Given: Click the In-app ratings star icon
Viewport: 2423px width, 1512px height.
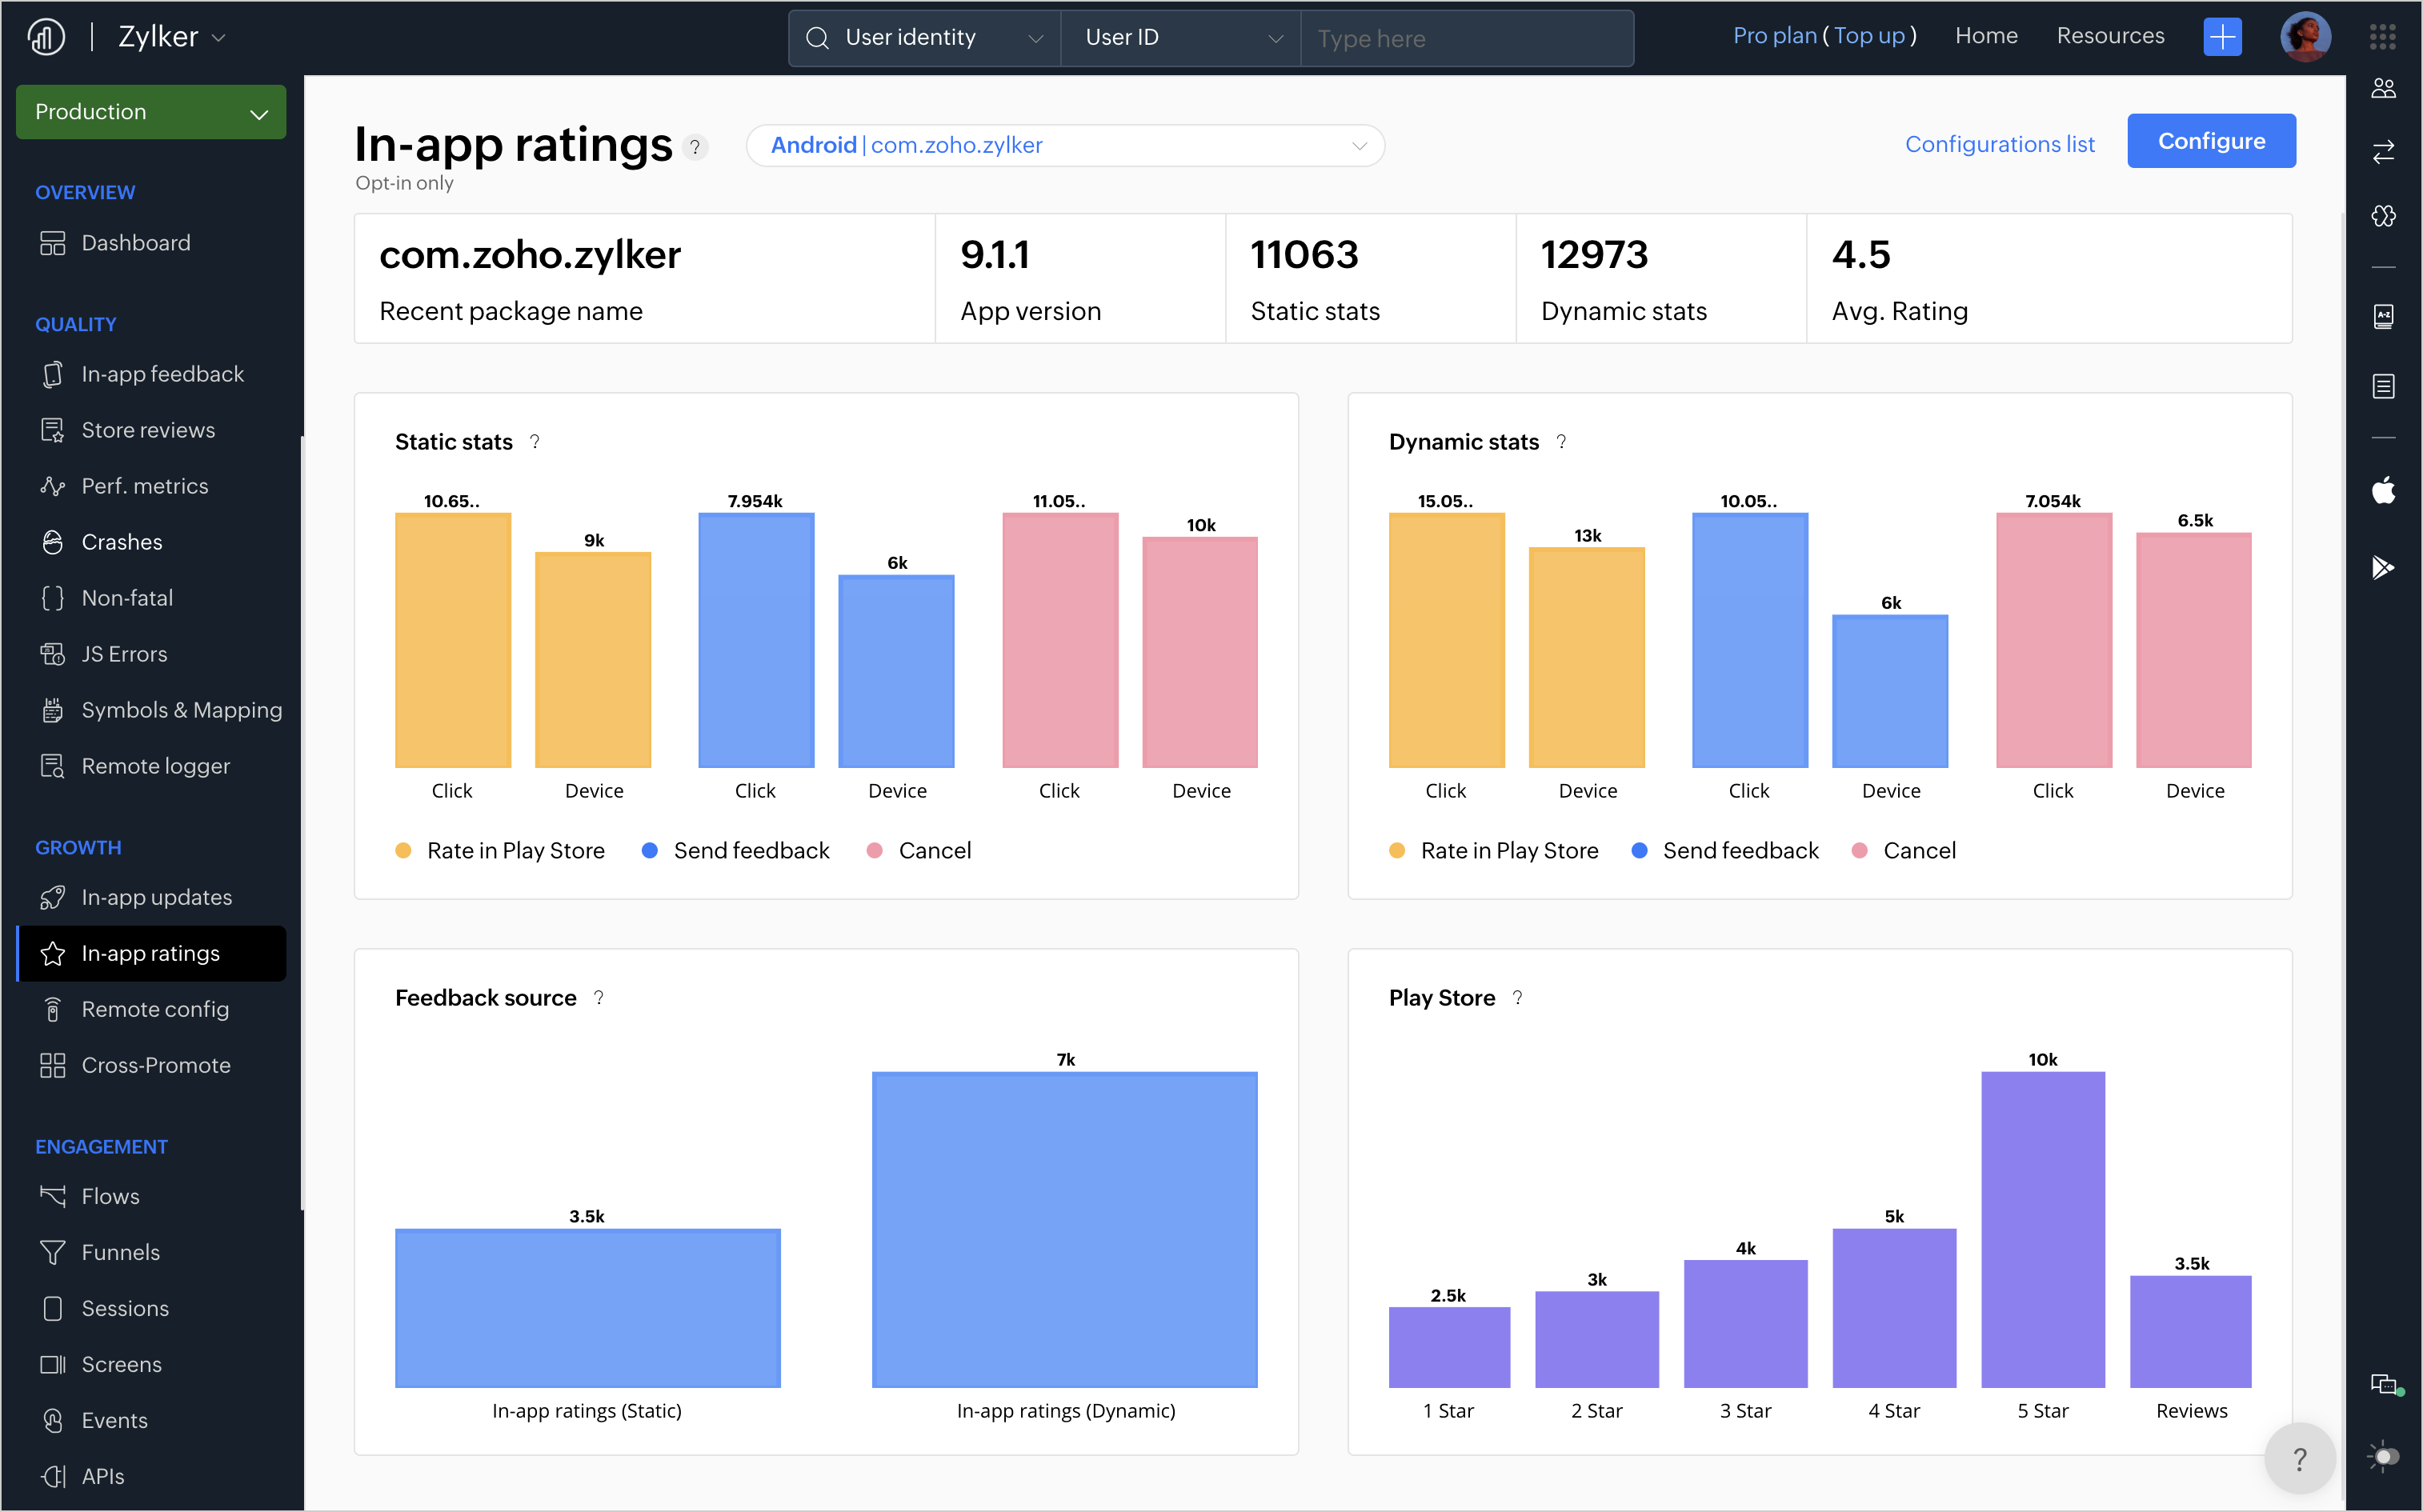Looking at the screenshot, I should pos(53,954).
